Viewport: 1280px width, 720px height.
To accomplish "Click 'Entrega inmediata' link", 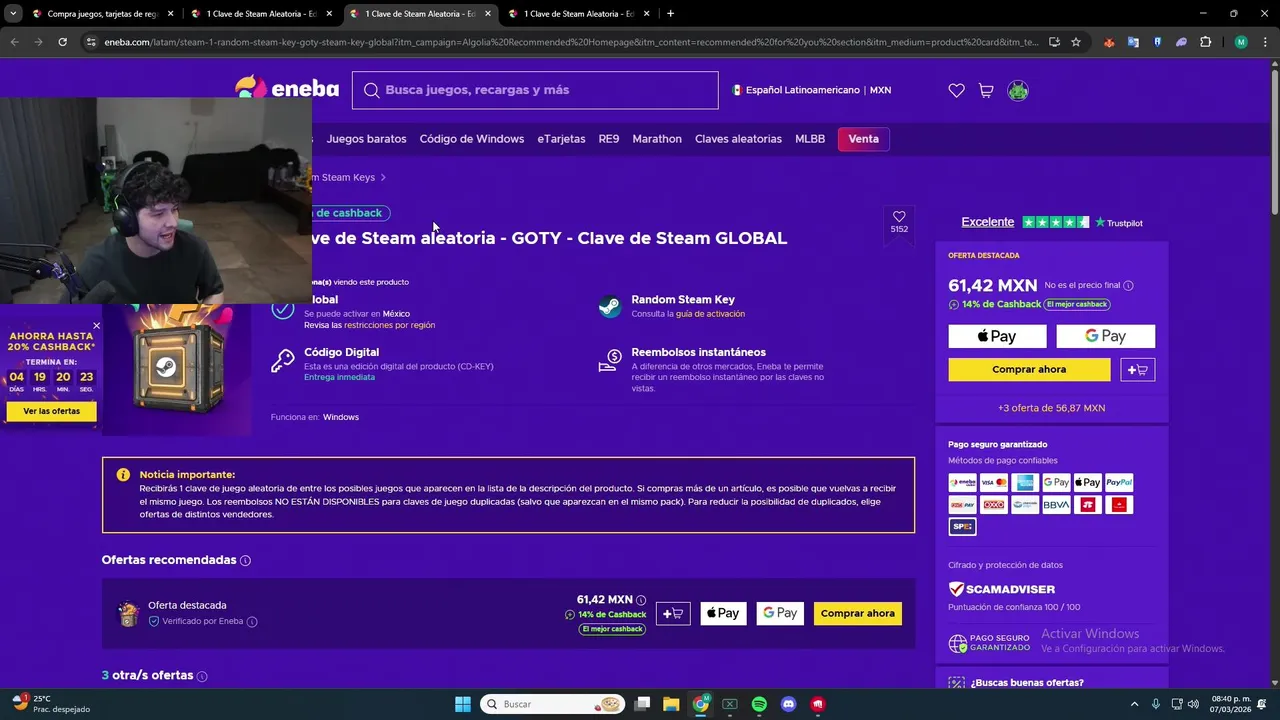I will tap(339, 377).
